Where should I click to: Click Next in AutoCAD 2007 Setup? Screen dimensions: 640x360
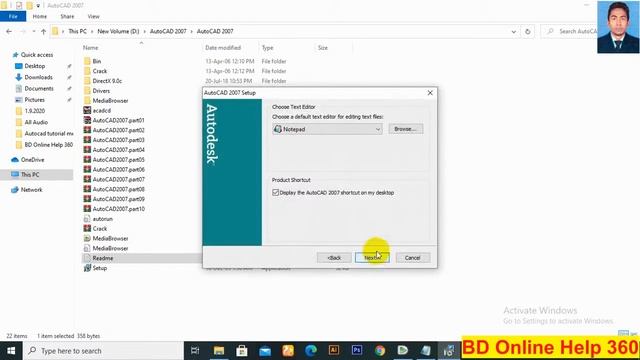click(372, 258)
